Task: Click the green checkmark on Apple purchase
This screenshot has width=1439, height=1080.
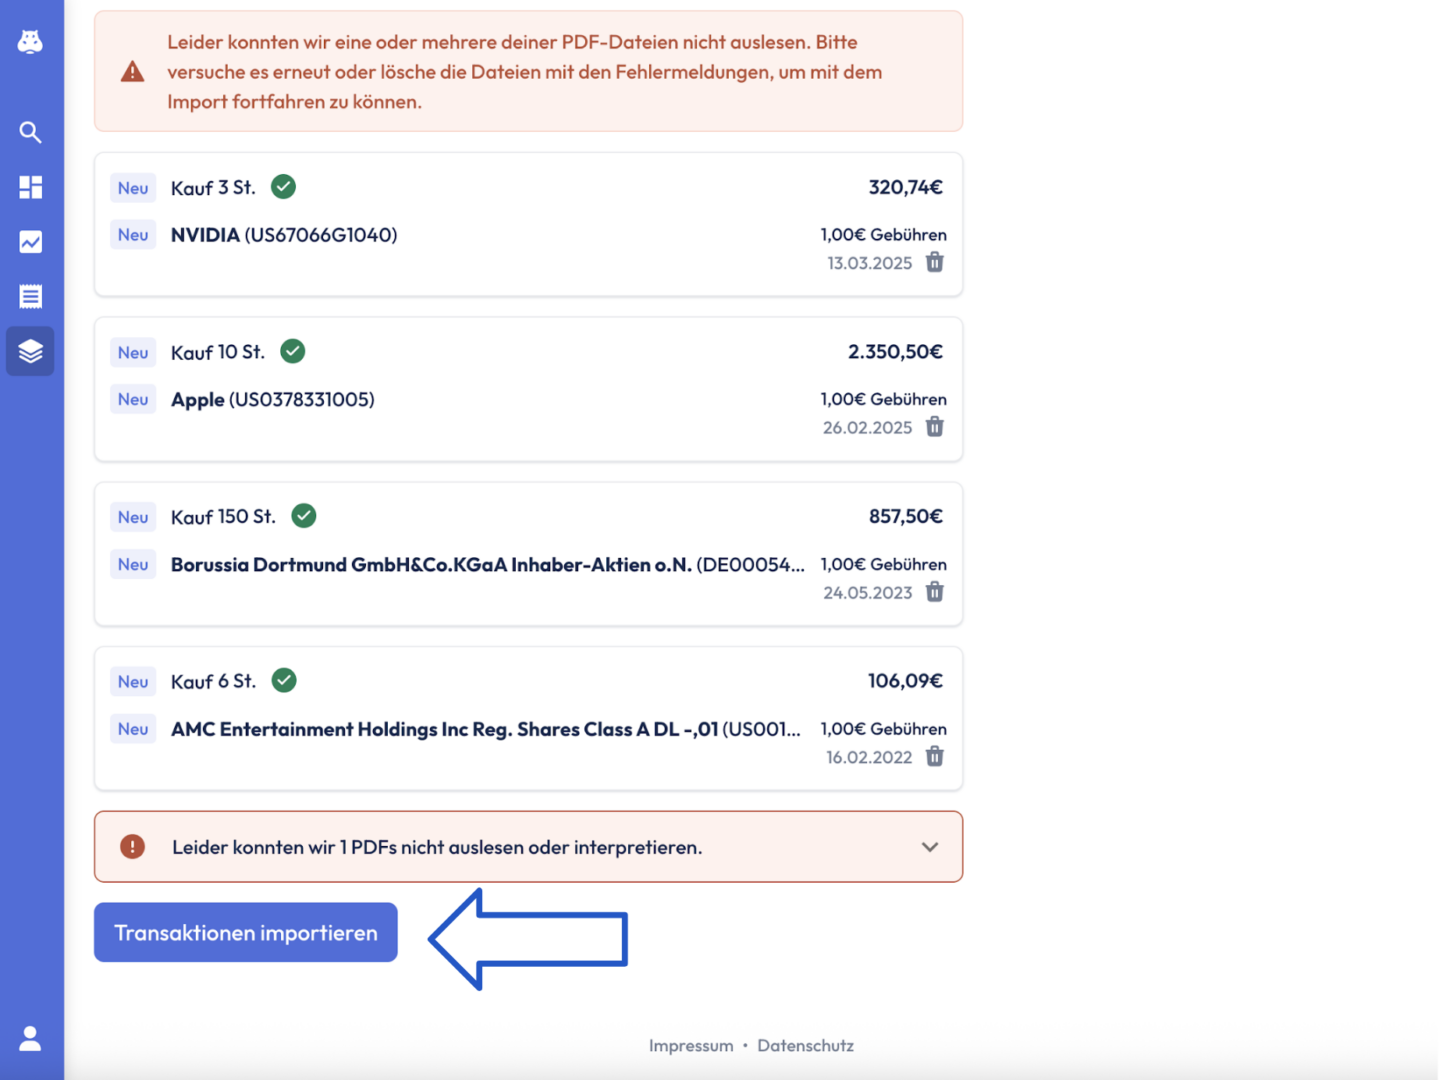Action: [293, 351]
